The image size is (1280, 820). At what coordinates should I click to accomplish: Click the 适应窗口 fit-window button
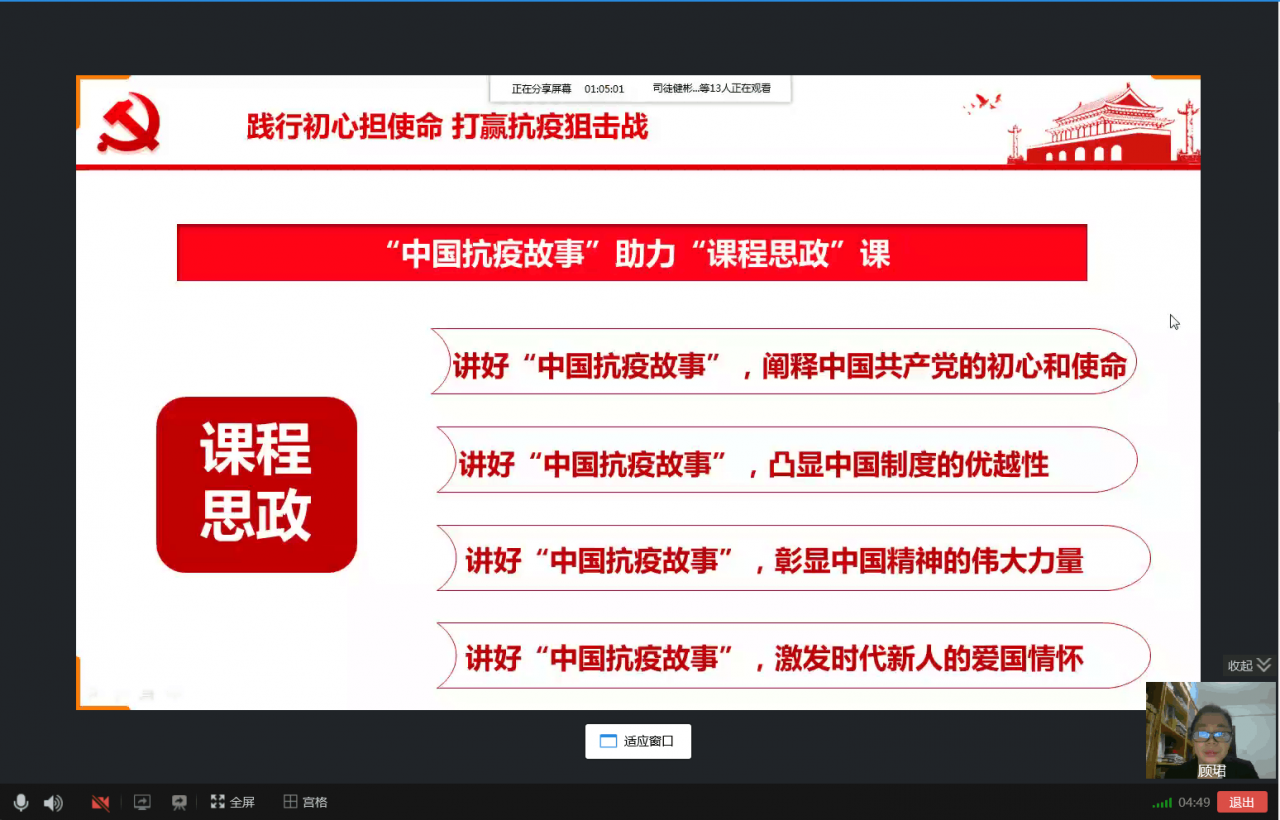638,741
